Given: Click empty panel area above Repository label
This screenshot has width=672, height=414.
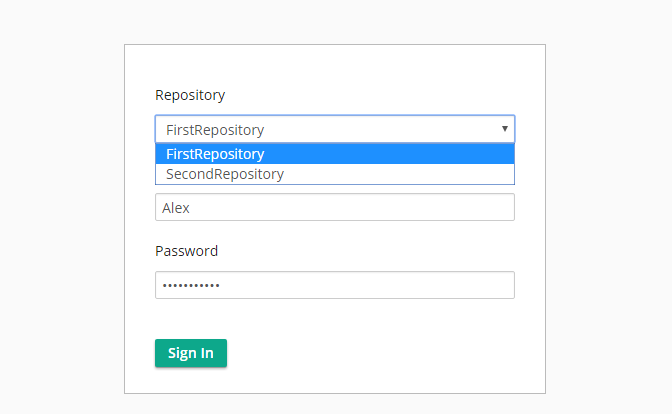Looking at the screenshot, I should (x=335, y=65).
